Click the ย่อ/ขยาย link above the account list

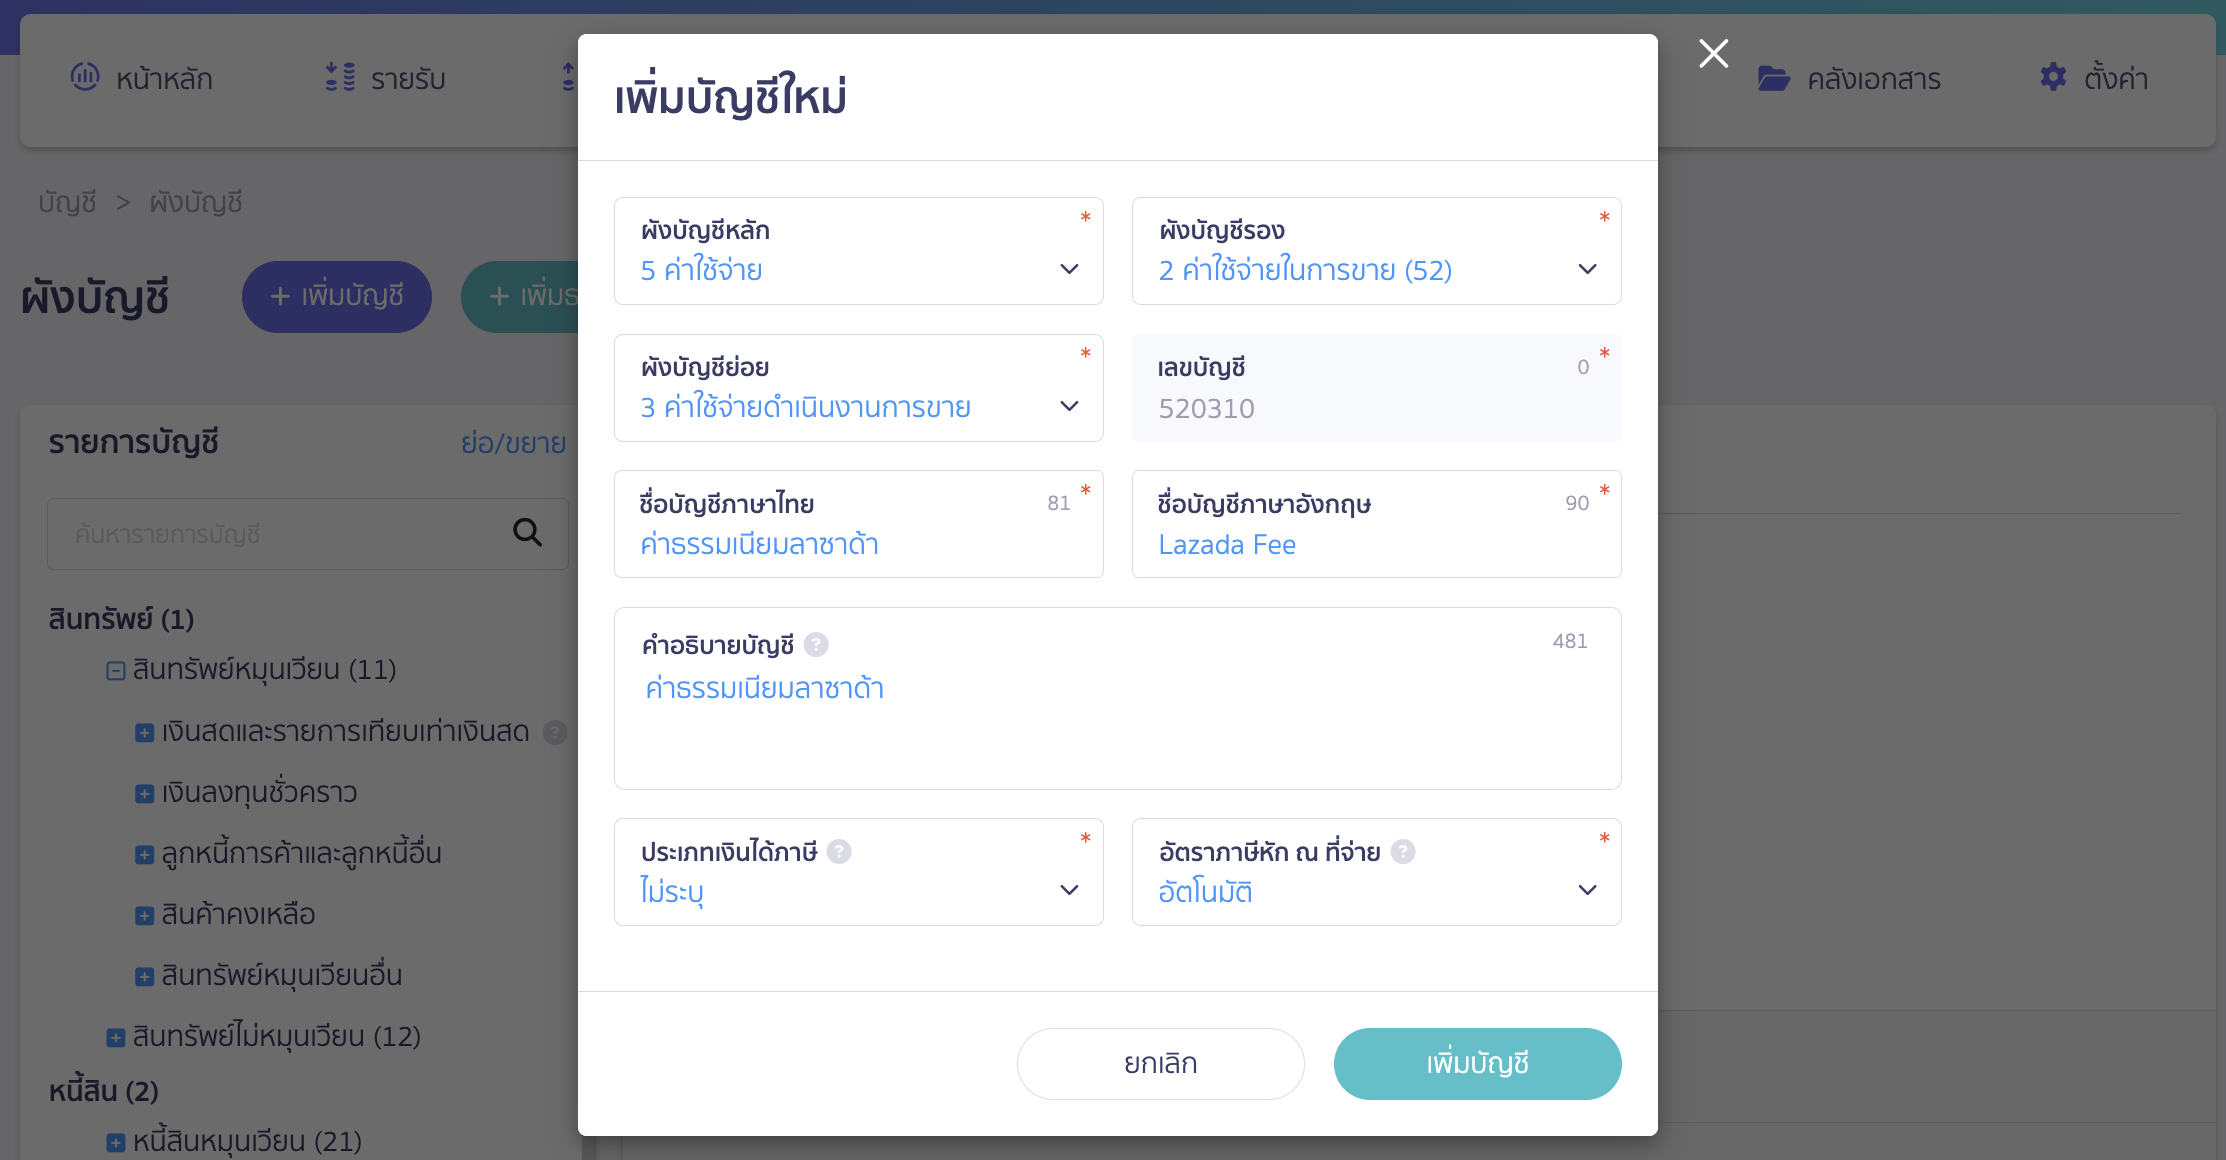tap(513, 443)
